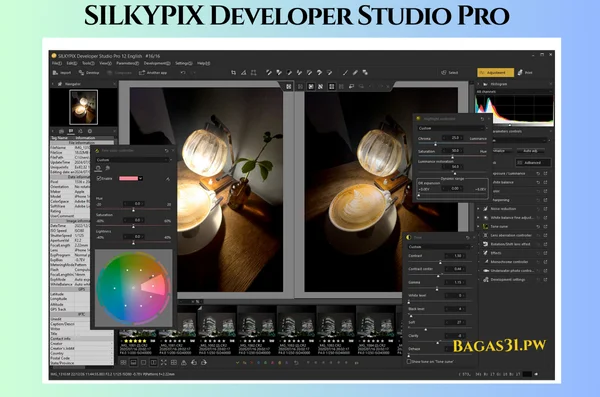Screen dimensions: 600x397
Task: Select the perspective trimming frame icon
Action: pos(253,73)
